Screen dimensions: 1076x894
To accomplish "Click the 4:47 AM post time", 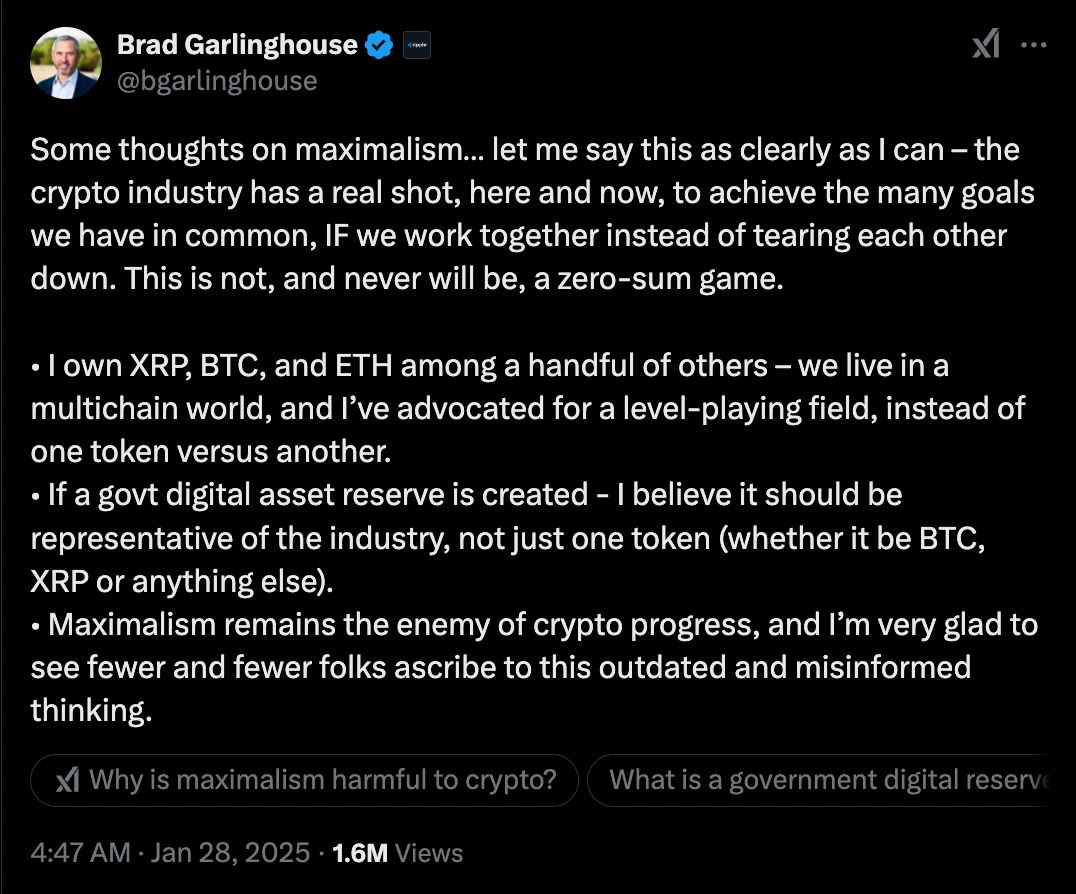I will [x=81, y=853].
